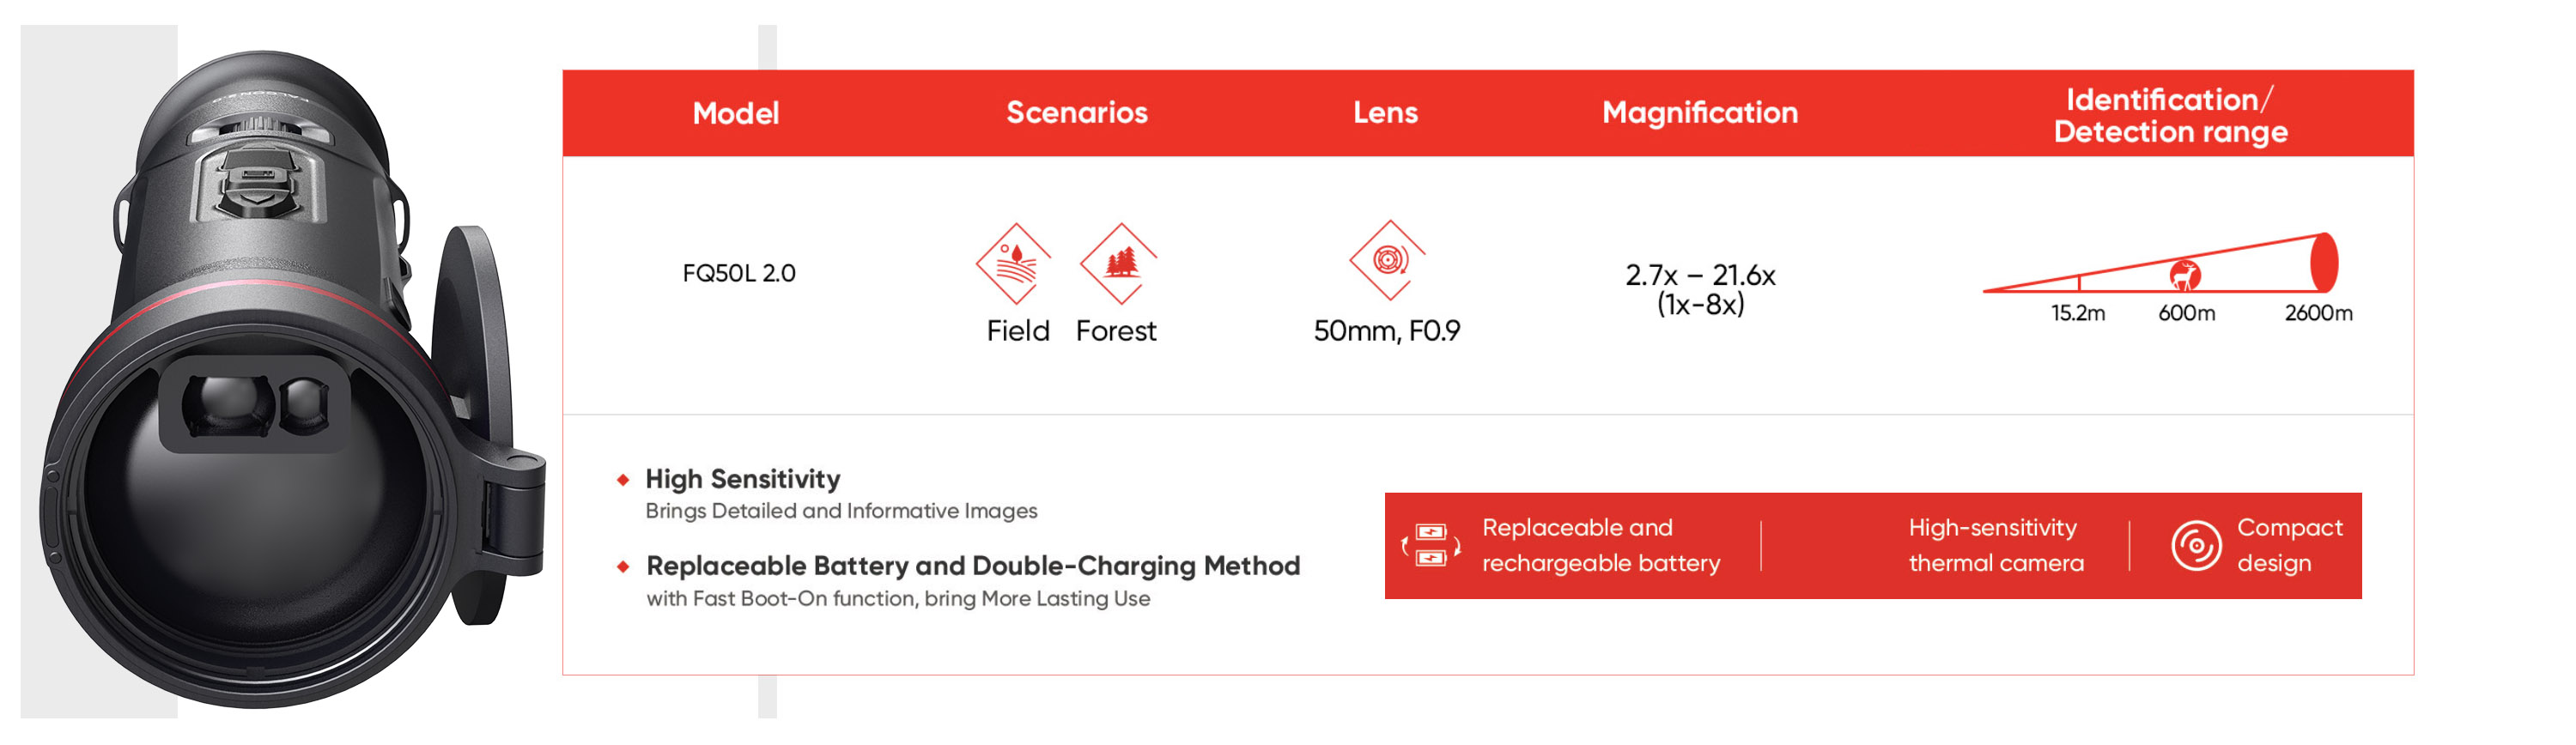Click the Forest scenario tree icon
Screen dimensions: 2576x745
tap(1119, 263)
